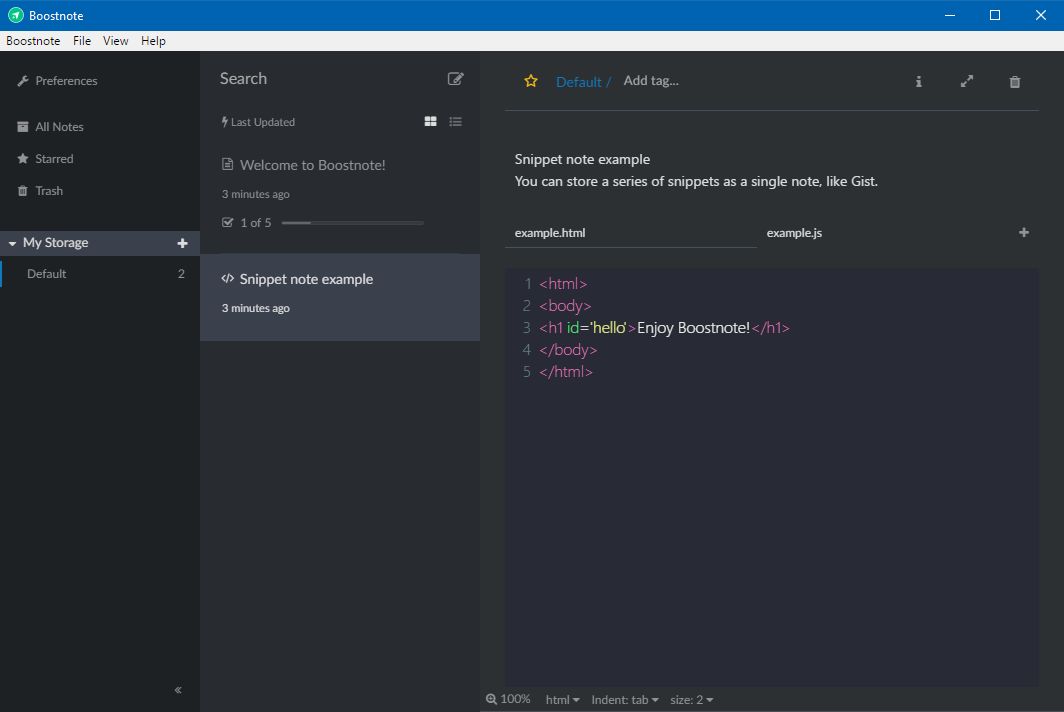Switch to the example.js snippet tab

883,233
